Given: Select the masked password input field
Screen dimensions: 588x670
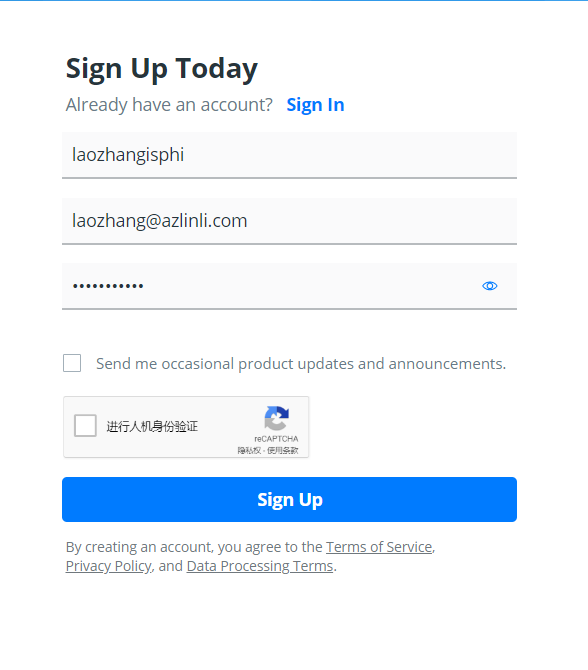Looking at the screenshot, I should click(289, 286).
